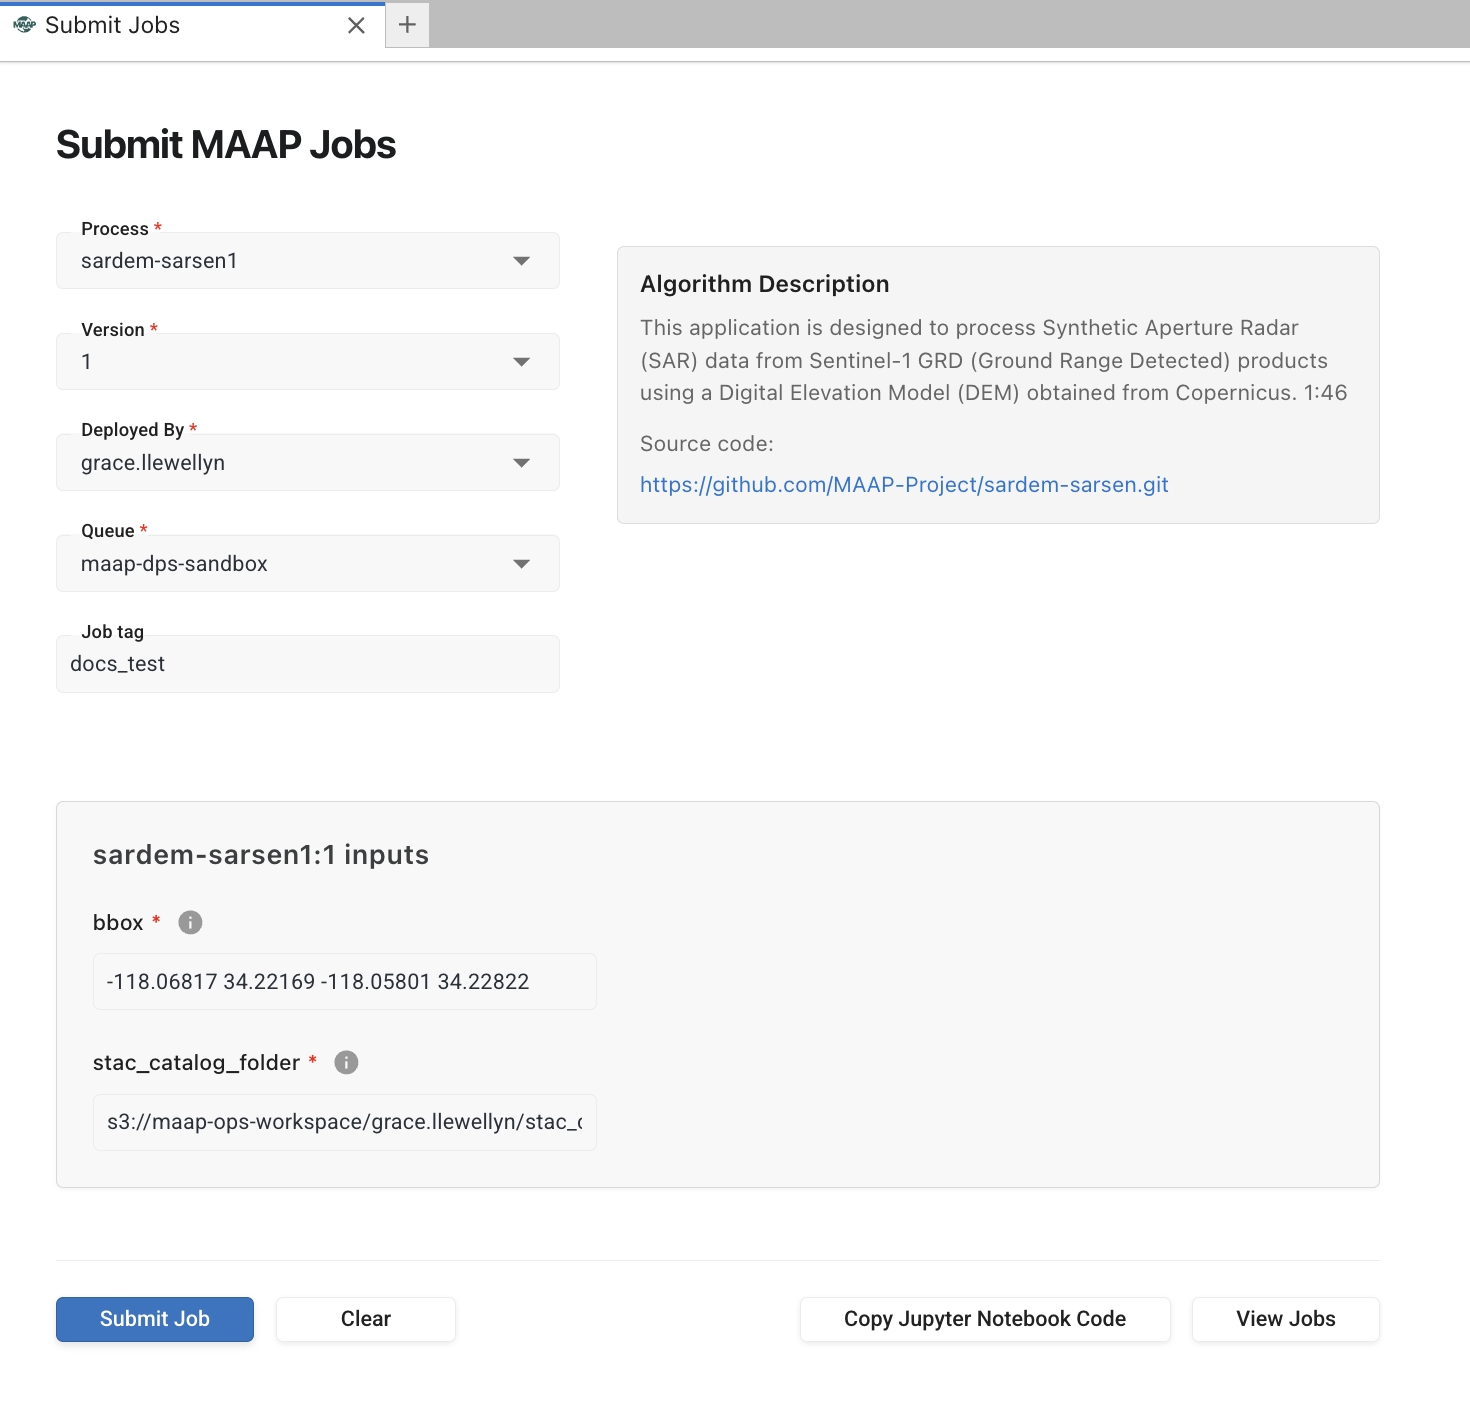1470x1428 pixels.
Task: Click the sardem-sarsen1:1 inputs heading
Action: (261, 855)
